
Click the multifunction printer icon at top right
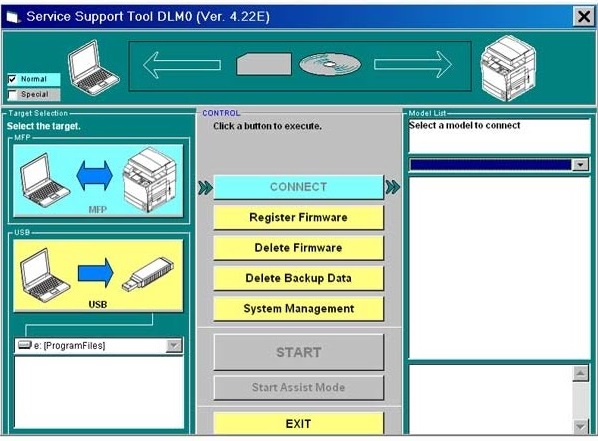[508, 68]
